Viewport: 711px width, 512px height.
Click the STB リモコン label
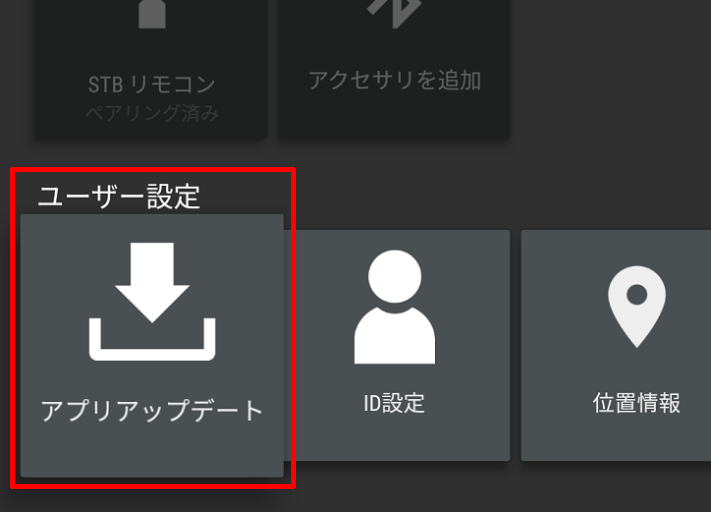(151, 84)
